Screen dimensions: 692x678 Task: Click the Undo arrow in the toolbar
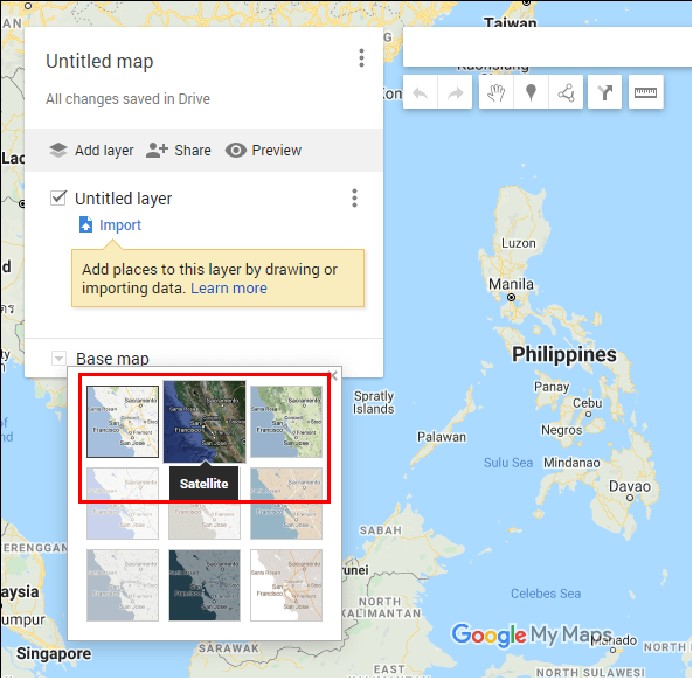421,94
